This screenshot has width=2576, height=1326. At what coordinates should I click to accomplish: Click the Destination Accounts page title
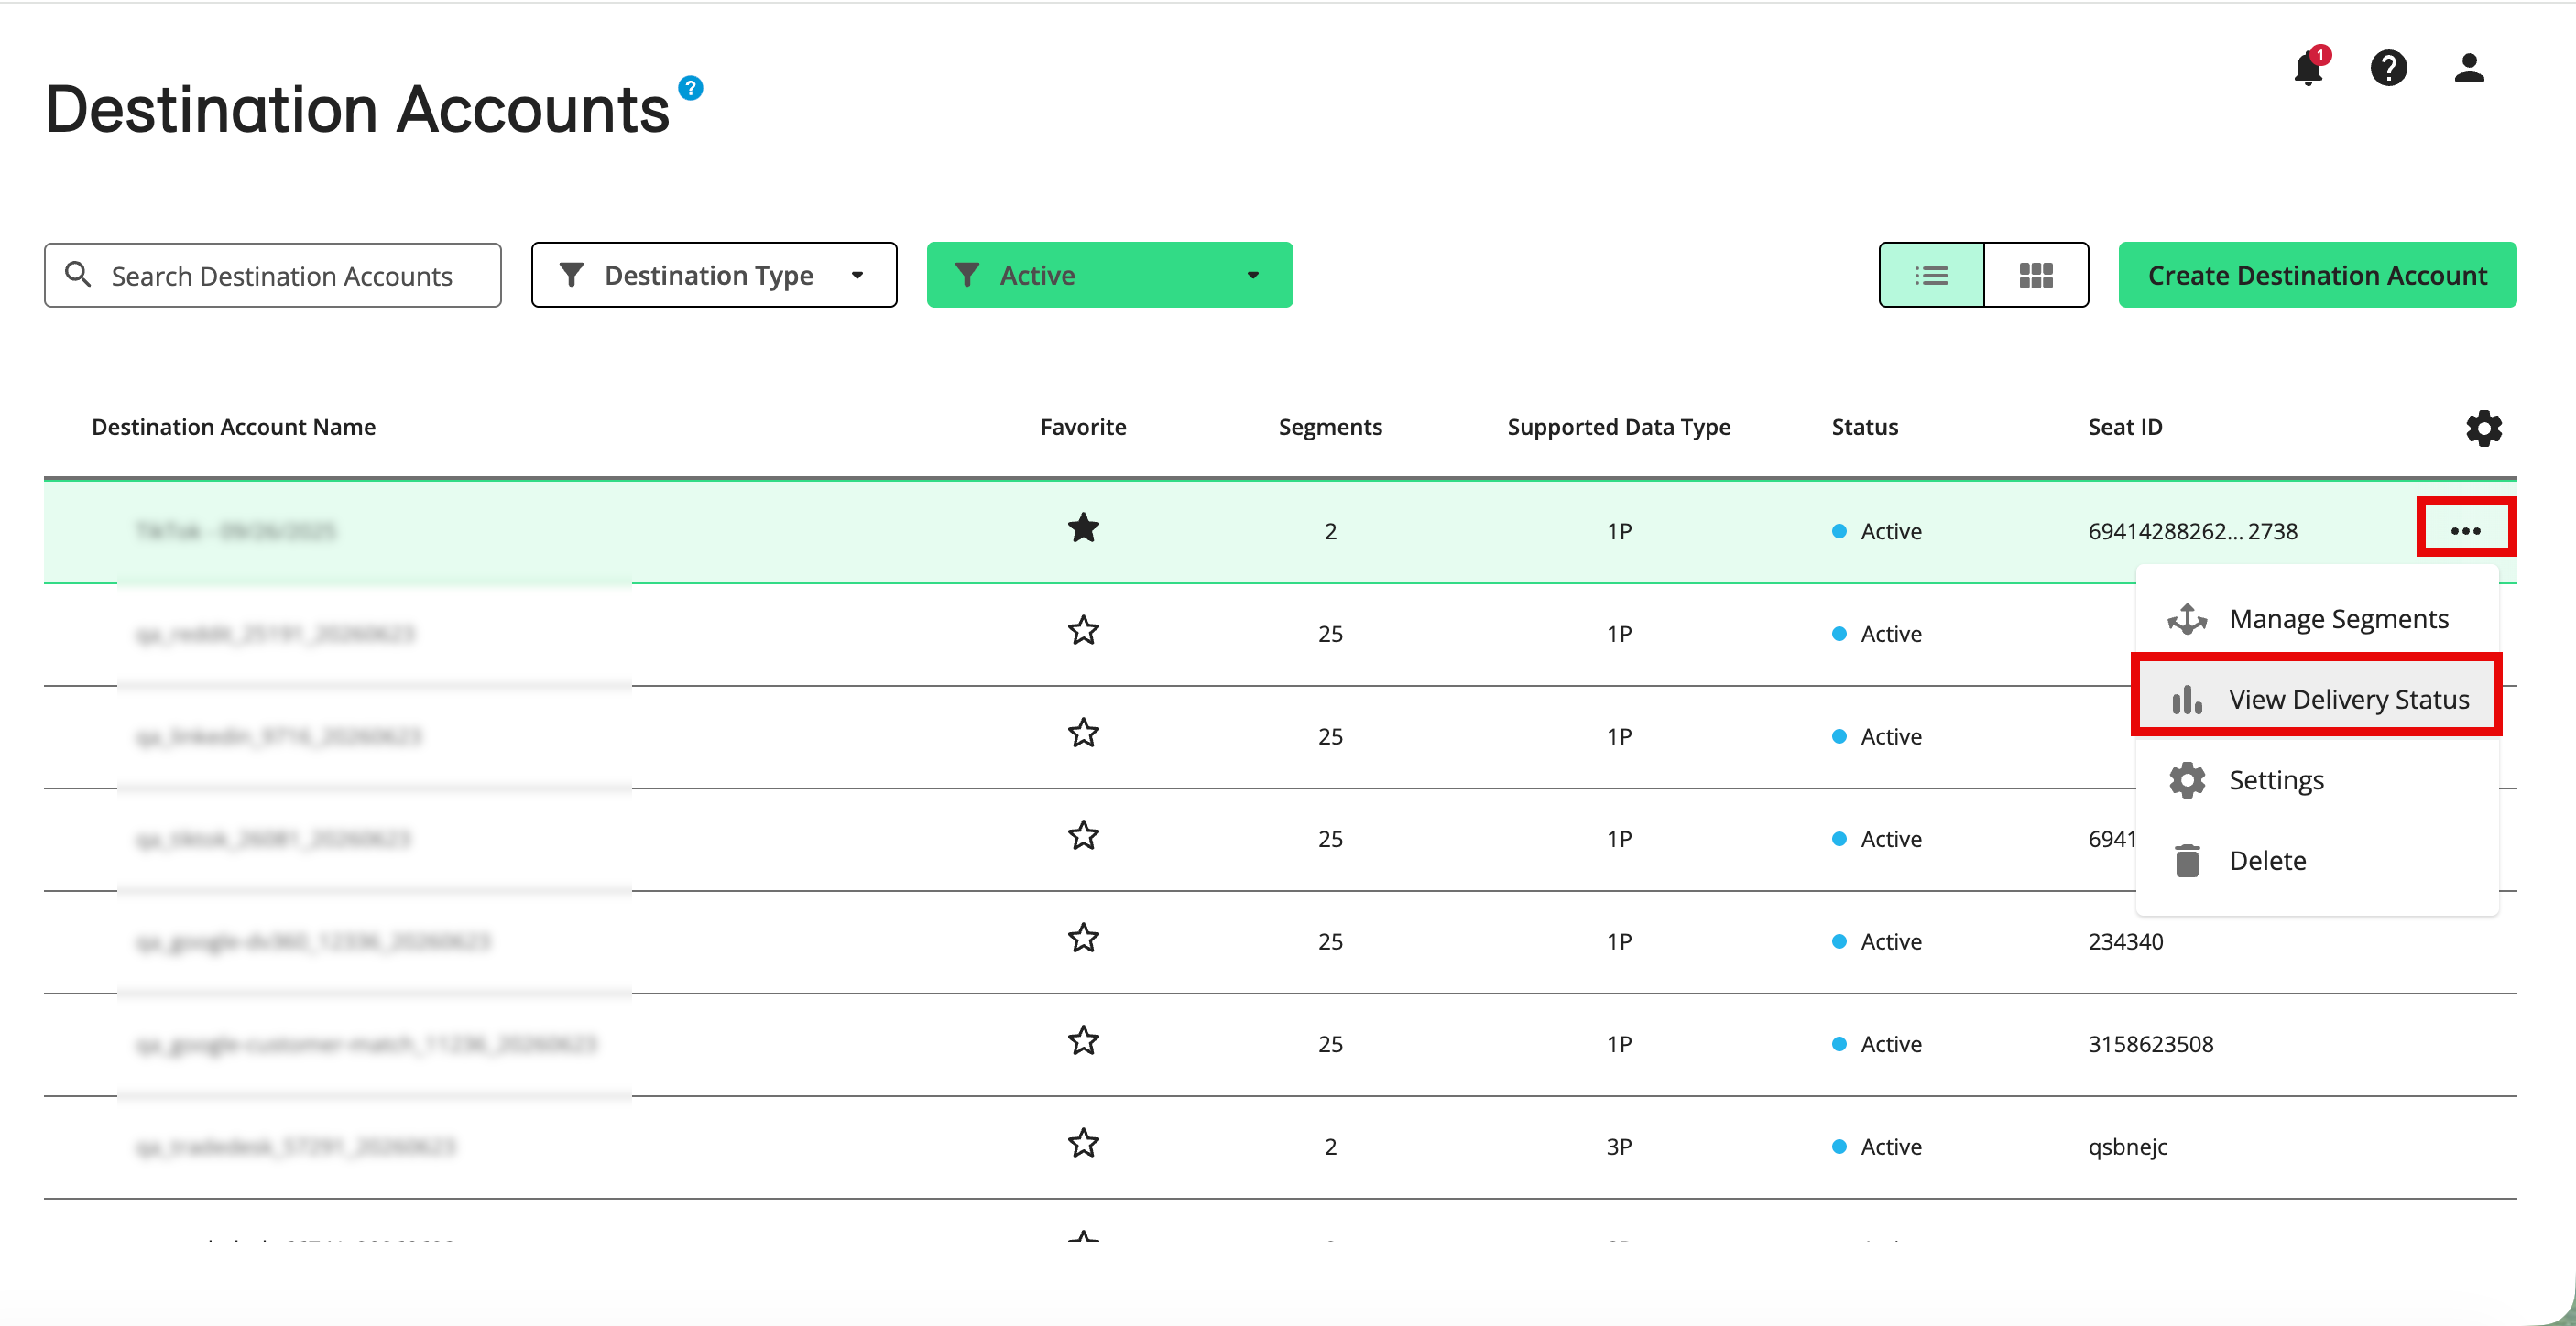pos(357,108)
